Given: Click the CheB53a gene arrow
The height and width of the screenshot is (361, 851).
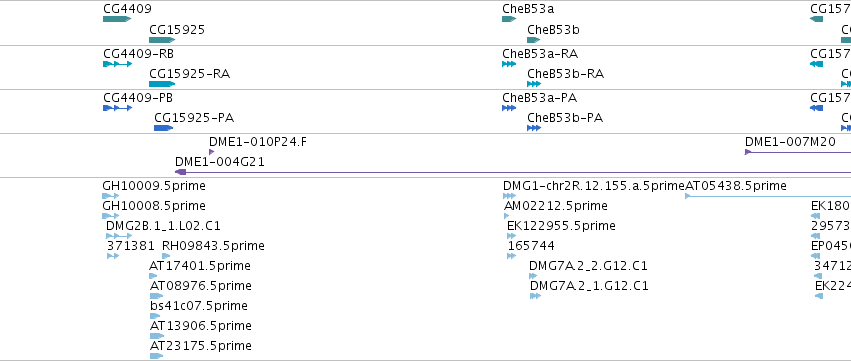Looking at the screenshot, I should click(x=509, y=19).
